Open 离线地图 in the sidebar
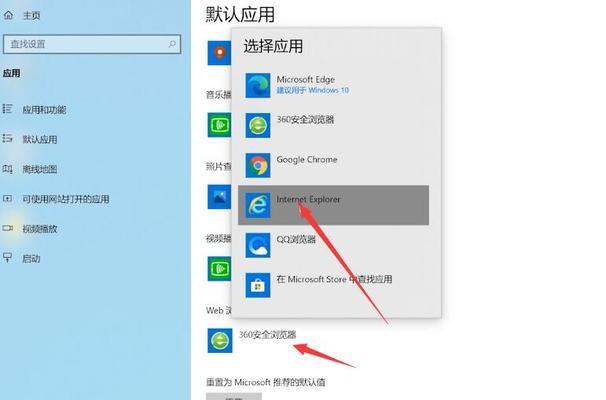606x400 pixels. tap(40, 169)
